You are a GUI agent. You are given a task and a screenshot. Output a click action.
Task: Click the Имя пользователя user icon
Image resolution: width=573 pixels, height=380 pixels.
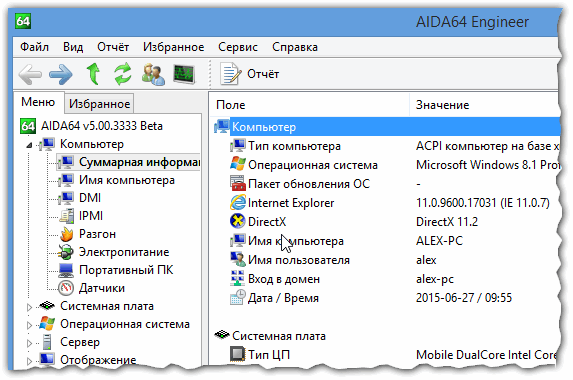coord(238,259)
